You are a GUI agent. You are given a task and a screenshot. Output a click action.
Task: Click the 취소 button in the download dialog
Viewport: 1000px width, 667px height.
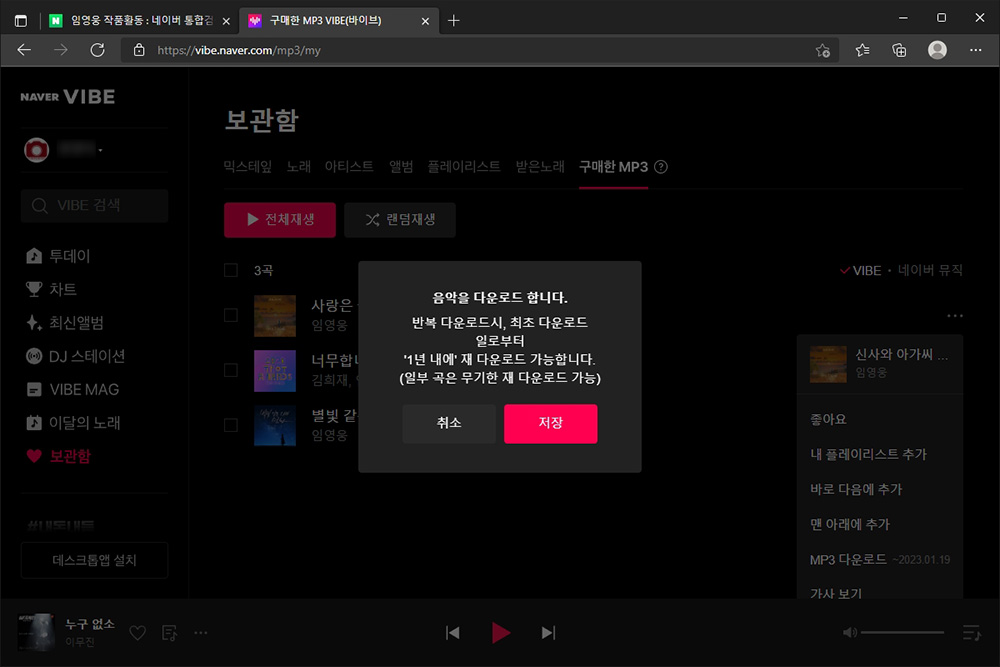tap(449, 423)
